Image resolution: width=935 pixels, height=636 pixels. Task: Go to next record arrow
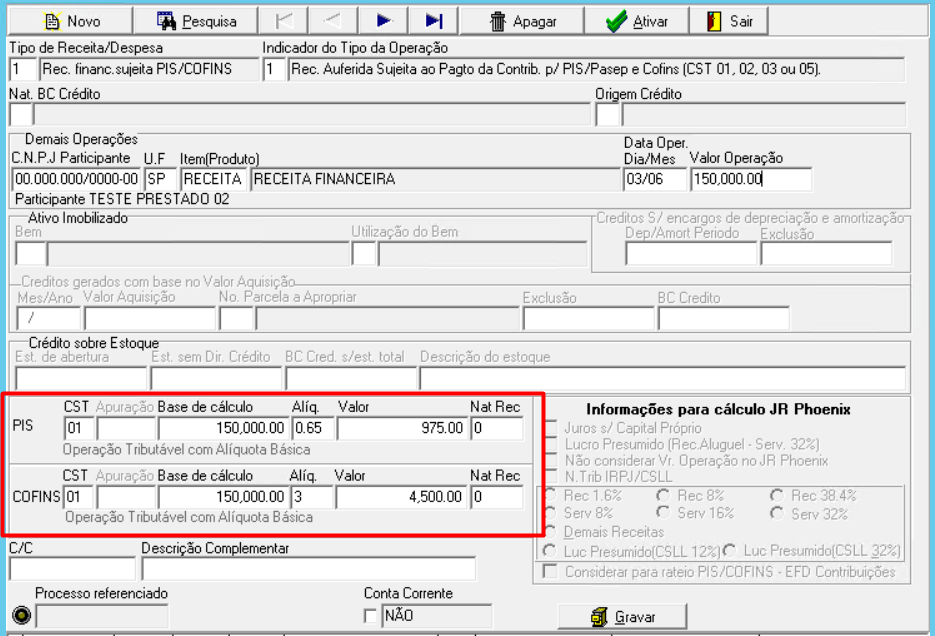point(383,21)
